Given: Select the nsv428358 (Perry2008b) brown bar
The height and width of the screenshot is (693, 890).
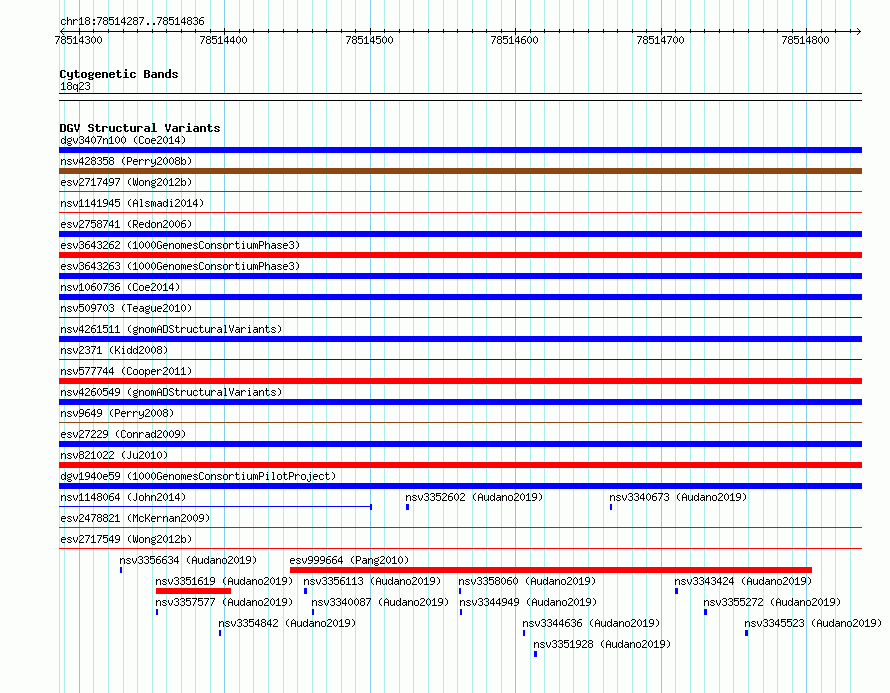Looking at the screenshot, I should [460, 171].
